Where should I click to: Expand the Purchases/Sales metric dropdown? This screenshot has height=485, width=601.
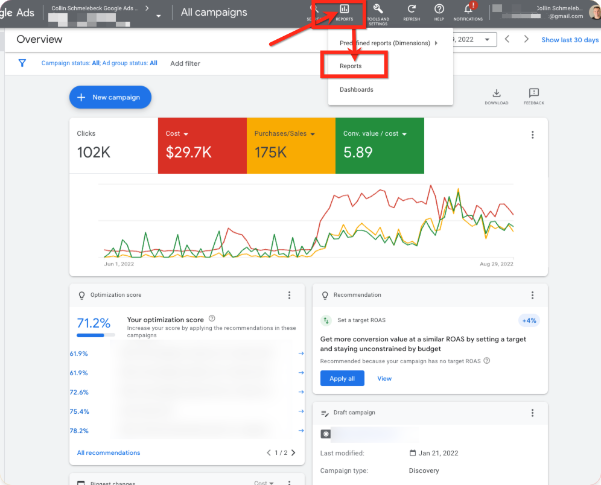312,134
